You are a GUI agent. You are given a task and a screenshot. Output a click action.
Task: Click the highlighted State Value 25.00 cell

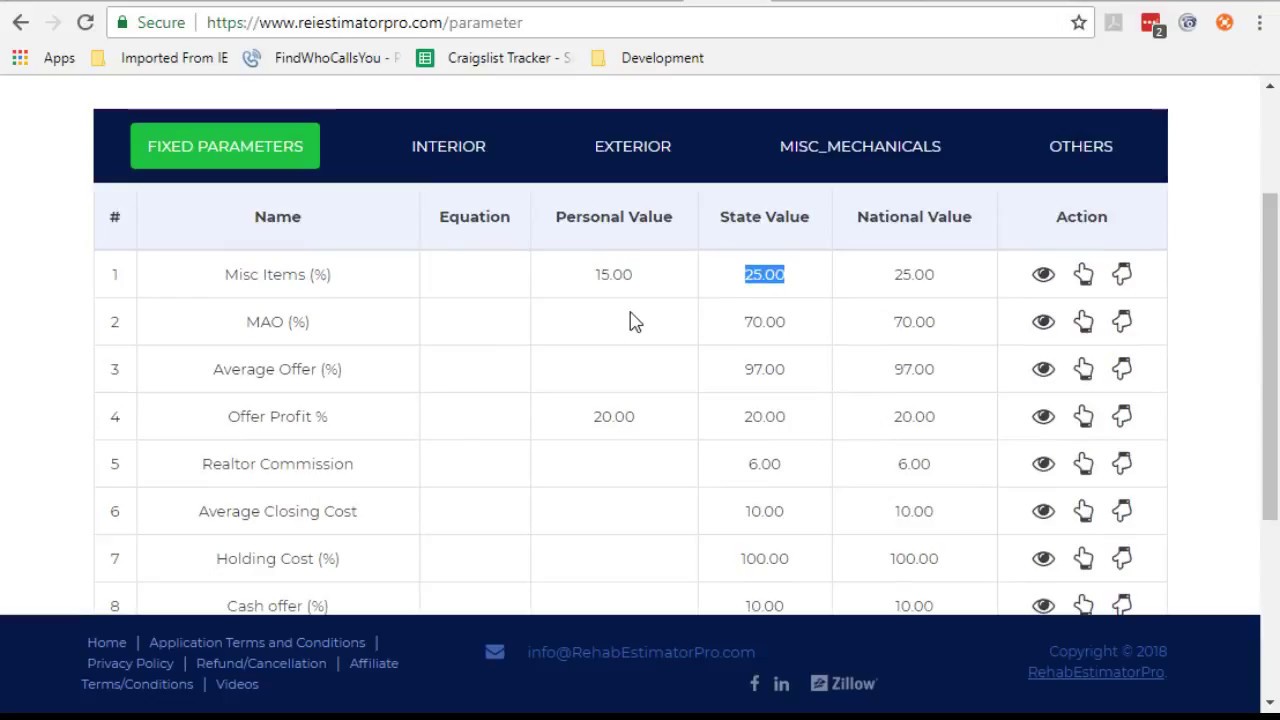tap(764, 274)
